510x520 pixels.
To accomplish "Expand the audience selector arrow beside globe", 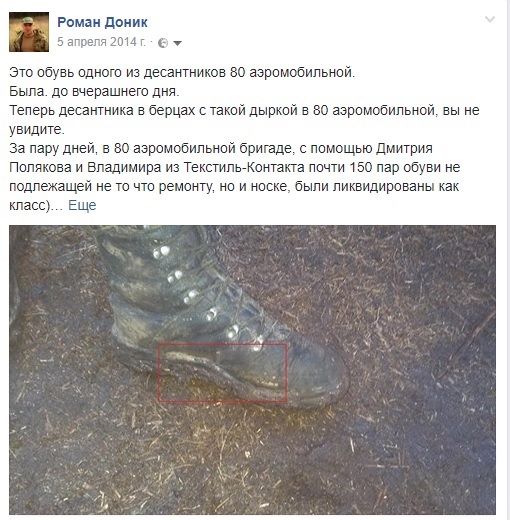I will click(178, 43).
